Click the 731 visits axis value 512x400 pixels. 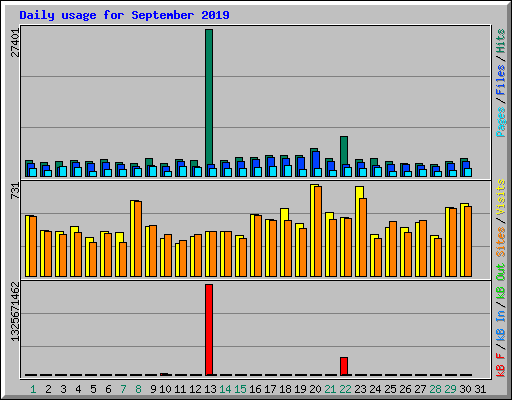coord(15,191)
